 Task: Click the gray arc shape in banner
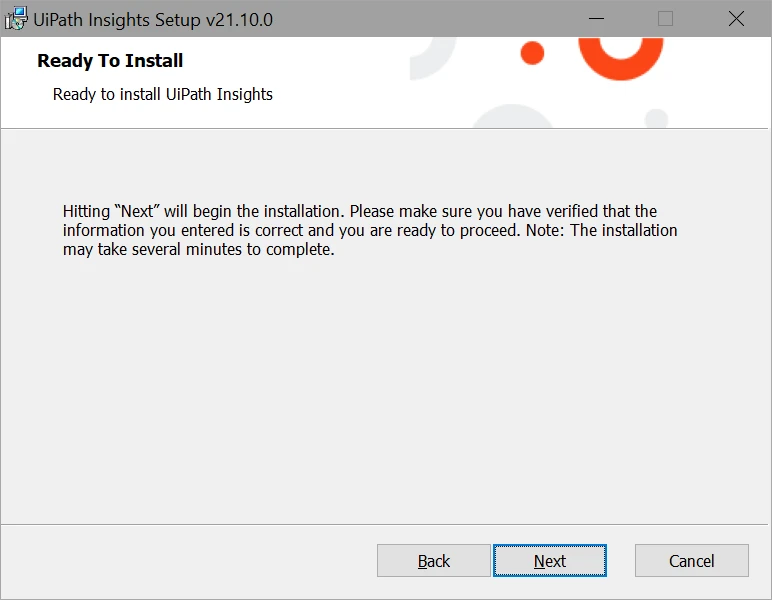pos(433,58)
